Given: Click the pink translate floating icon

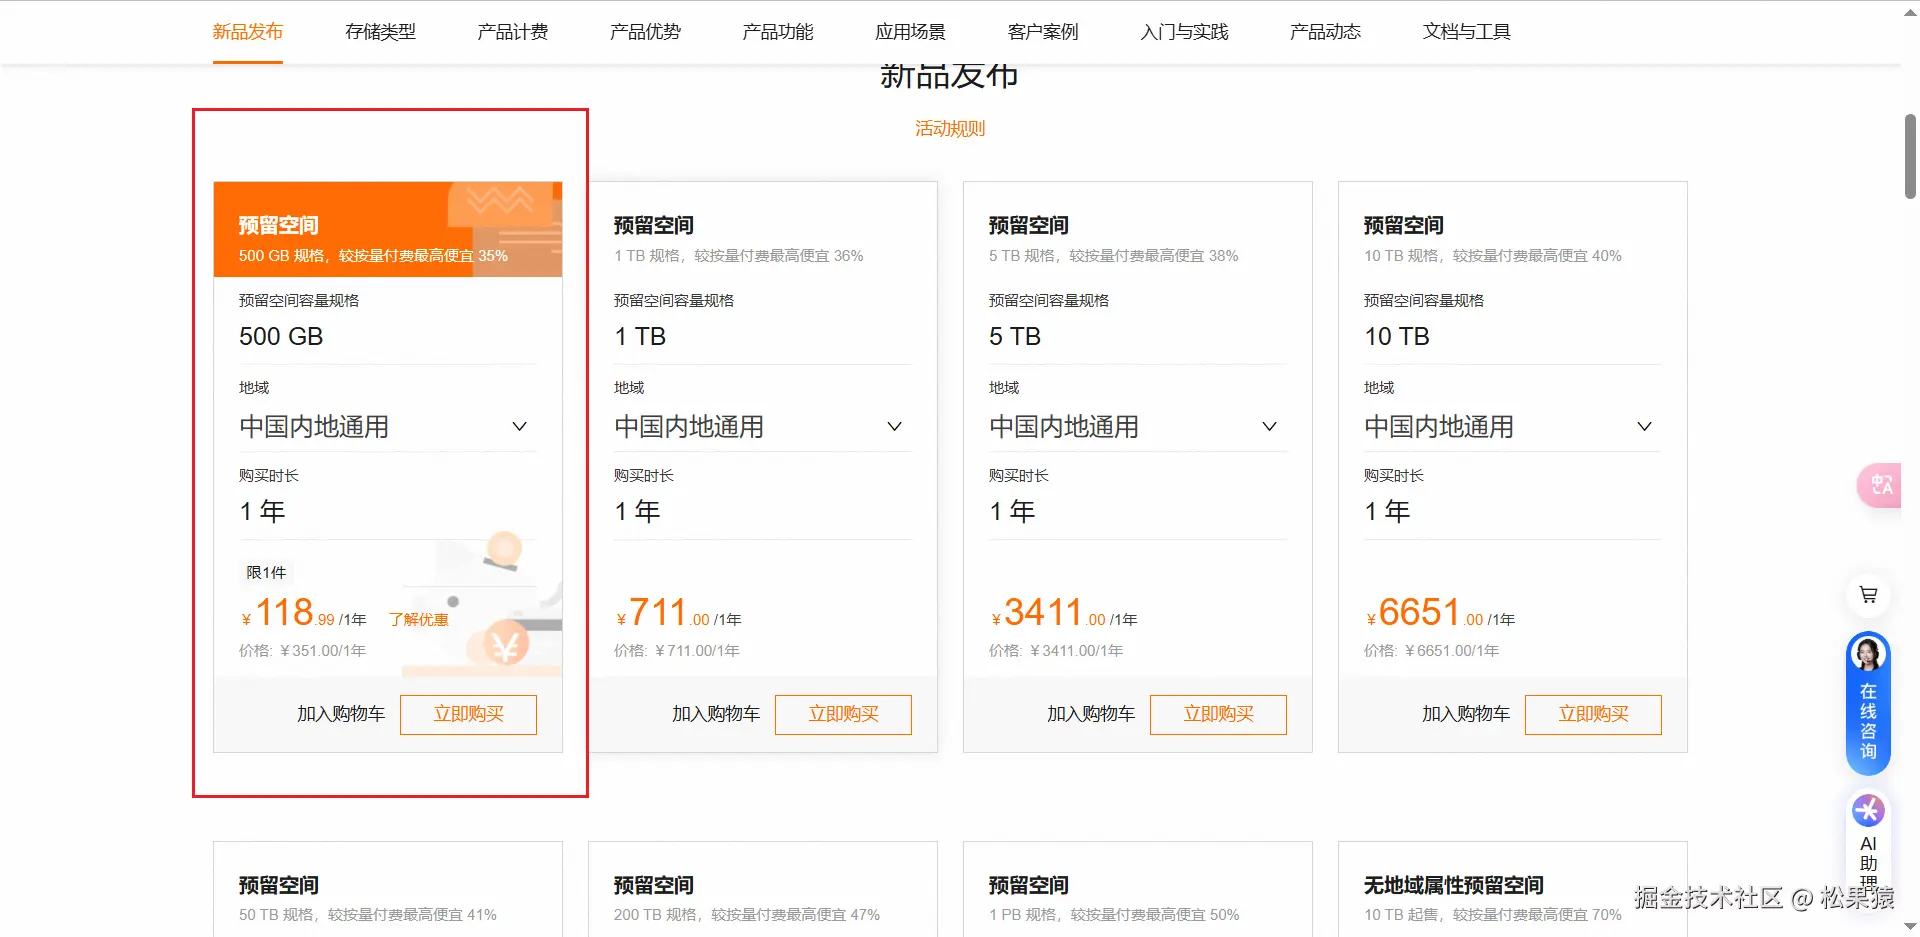Looking at the screenshot, I should tap(1880, 485).
